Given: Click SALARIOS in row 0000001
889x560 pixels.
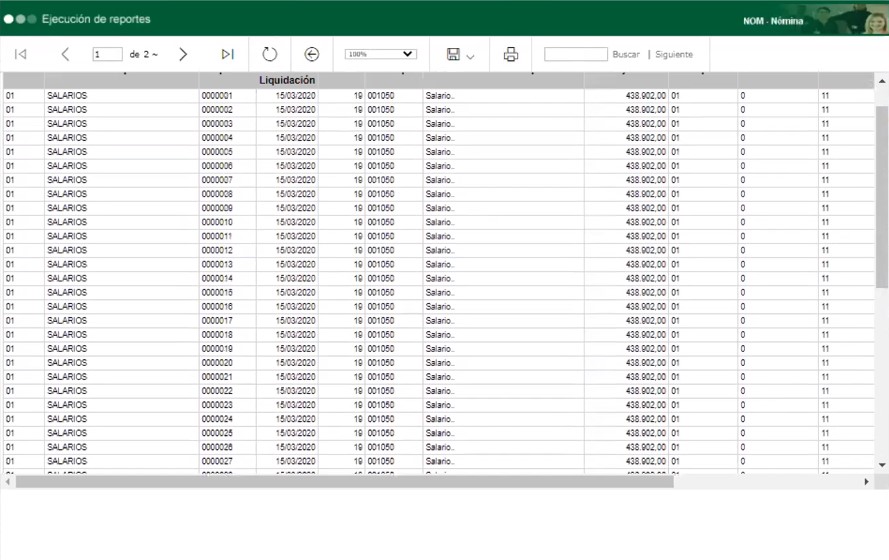Looking at the screenshot, I should click(67, 96).
